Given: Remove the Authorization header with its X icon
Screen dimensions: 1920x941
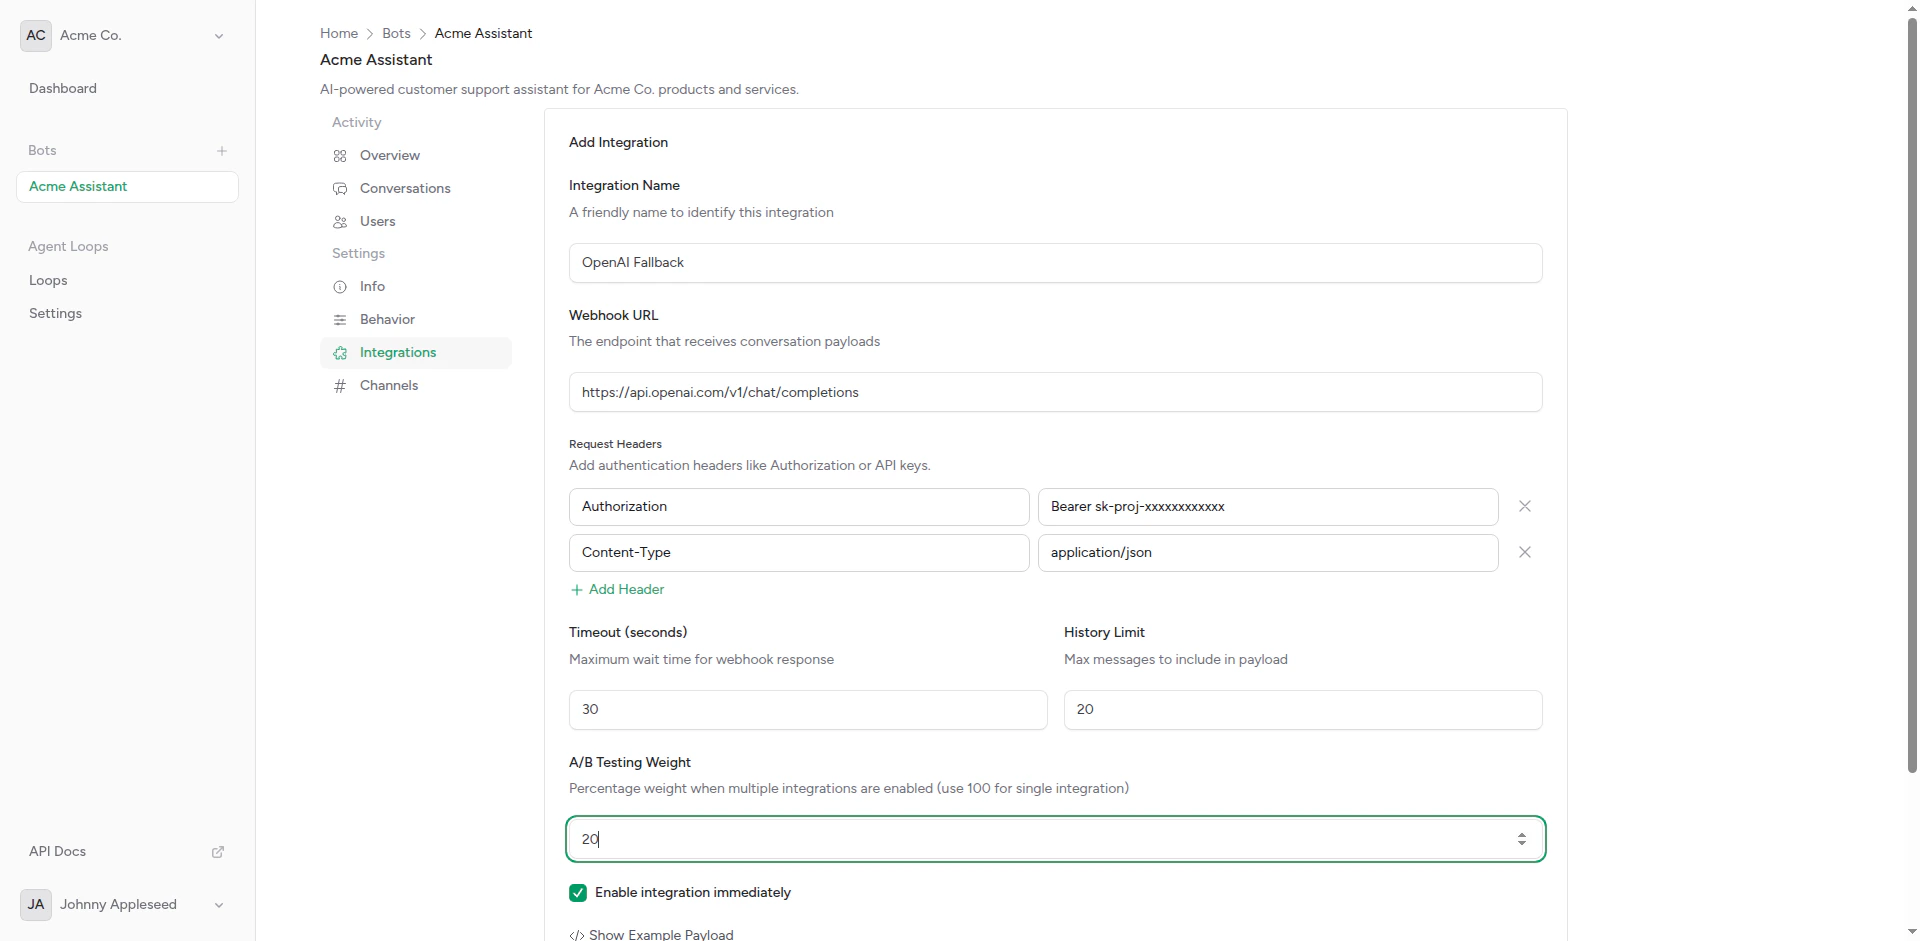Looking at the screenshot, I should [1524, 506].
